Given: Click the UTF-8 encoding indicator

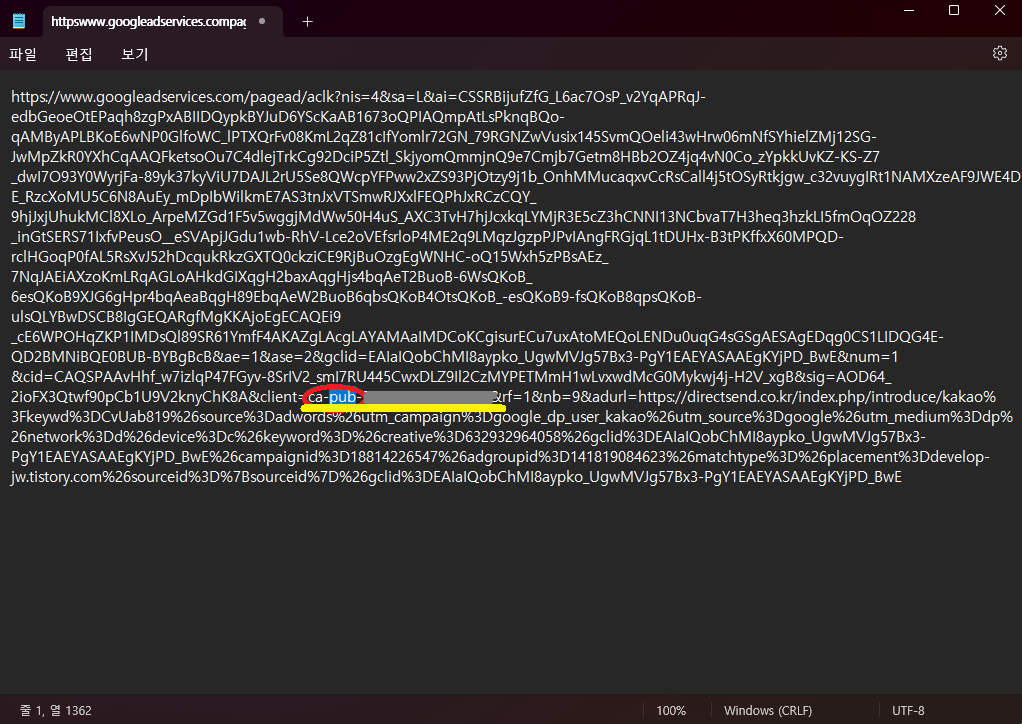Looking at the screenshot, I should (908, 710).
